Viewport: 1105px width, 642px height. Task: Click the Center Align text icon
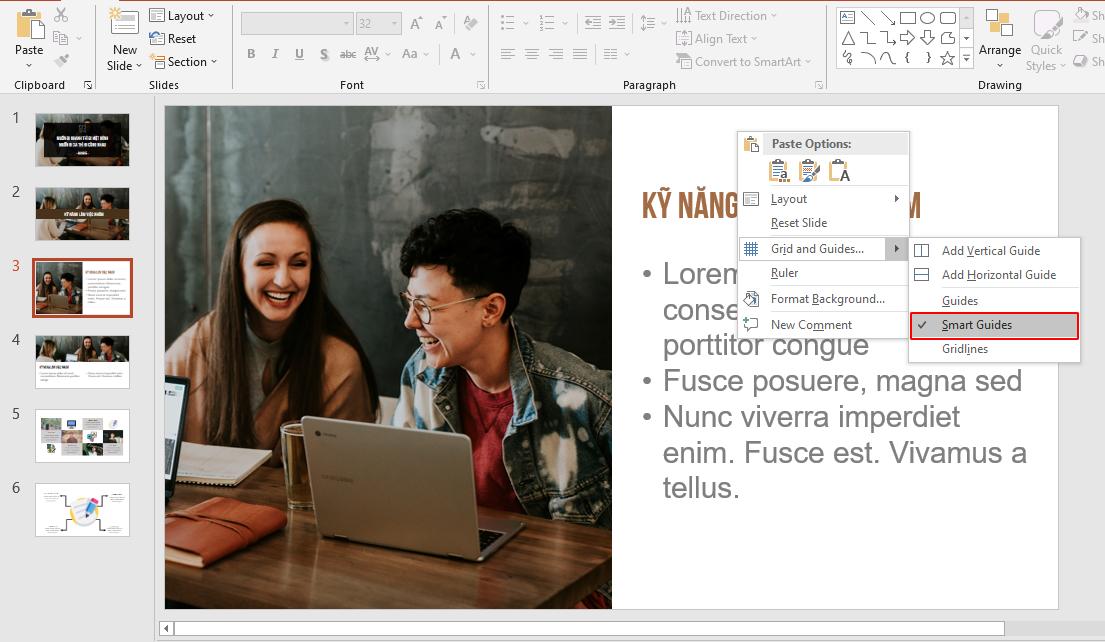(x=531, y=54)
